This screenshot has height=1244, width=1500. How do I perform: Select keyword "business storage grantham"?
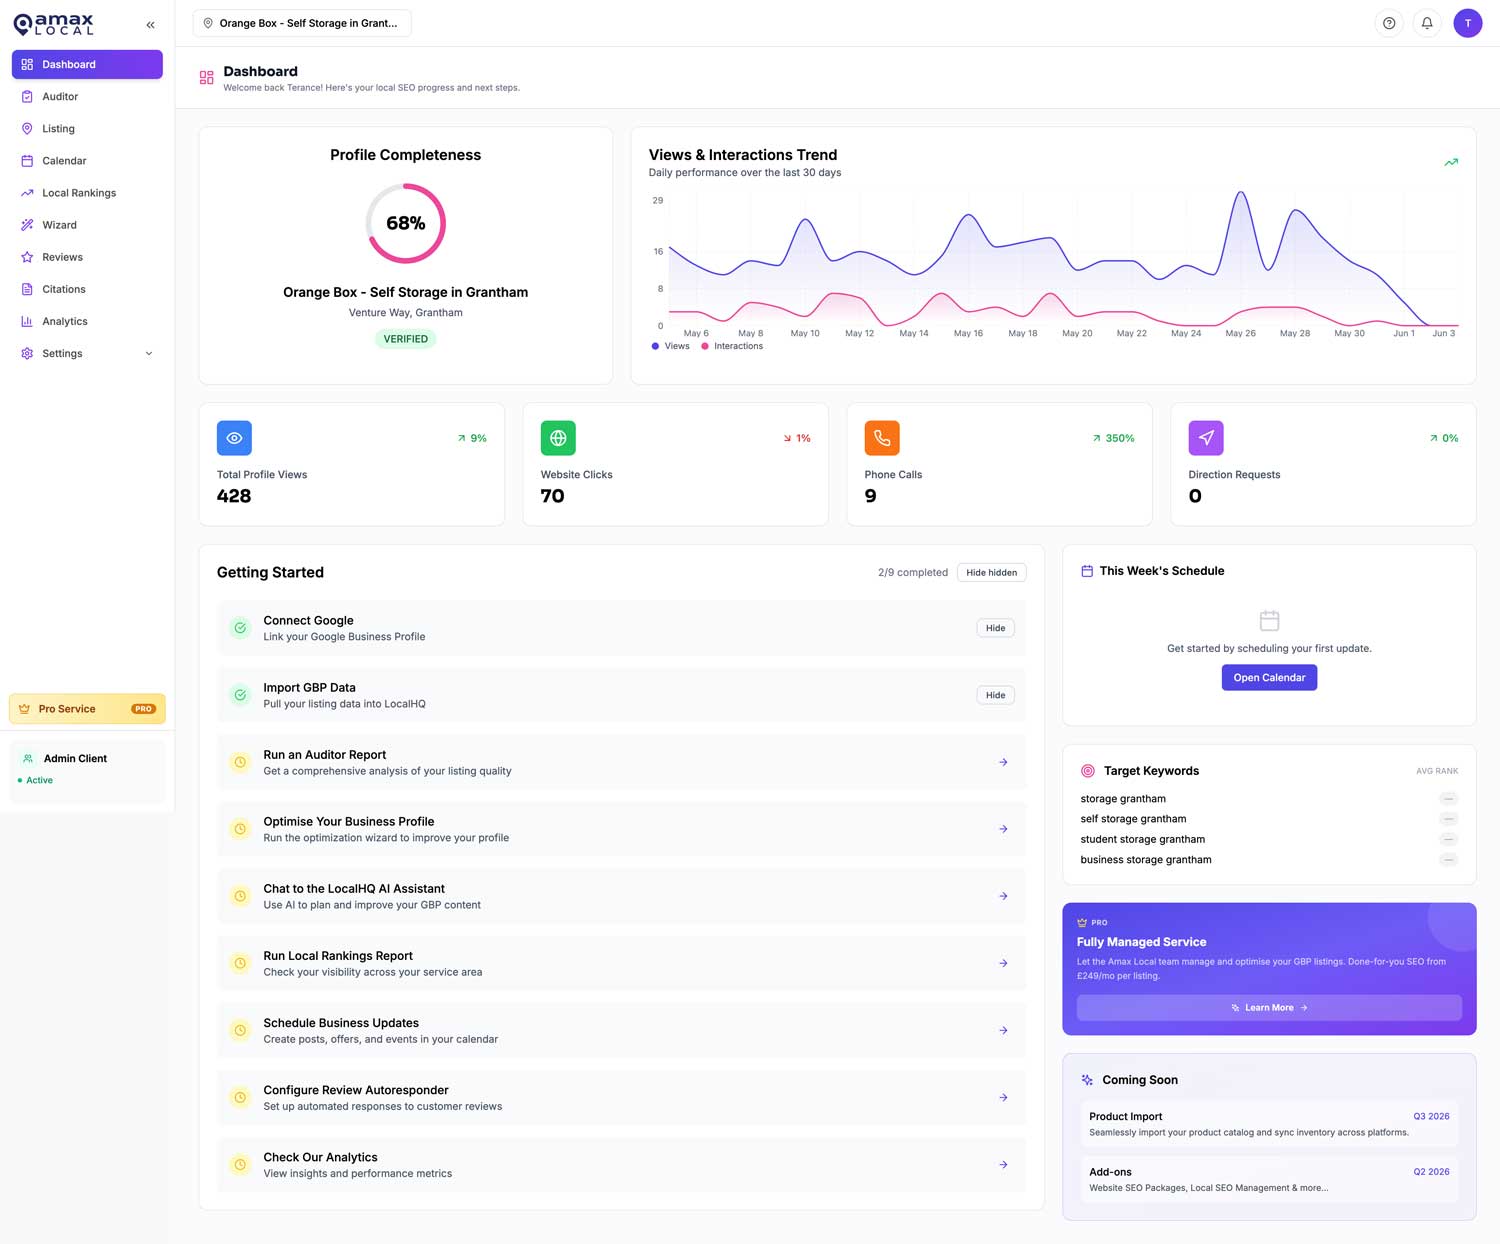pyautogui.click(x=1146, y=860)
